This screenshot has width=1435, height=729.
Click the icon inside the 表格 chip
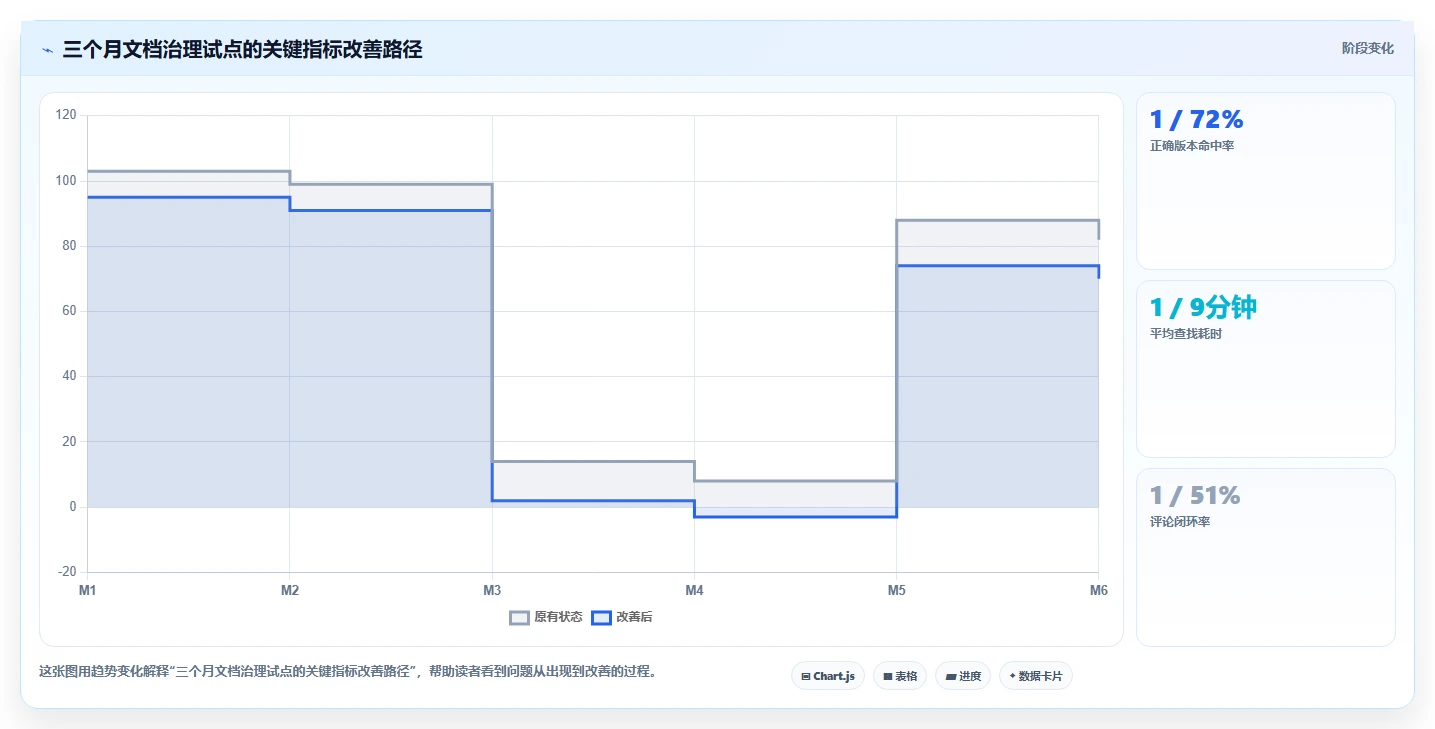[x=887, y=677]
